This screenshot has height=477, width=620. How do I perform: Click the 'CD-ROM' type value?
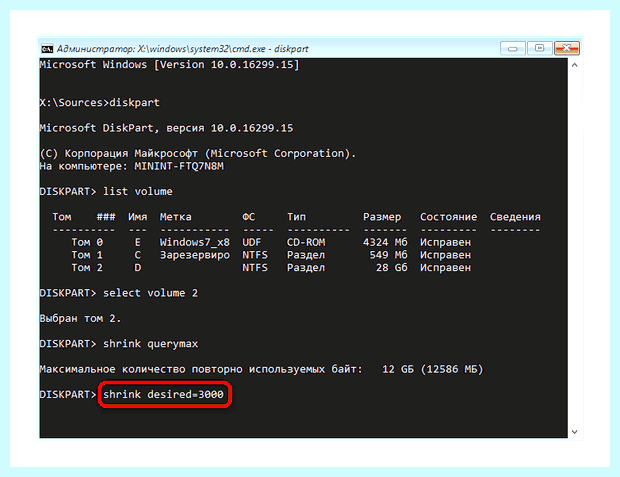coord(306,242)
